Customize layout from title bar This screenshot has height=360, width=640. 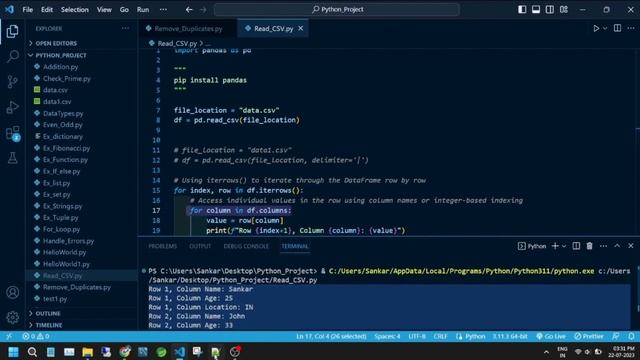pos(564,9)
